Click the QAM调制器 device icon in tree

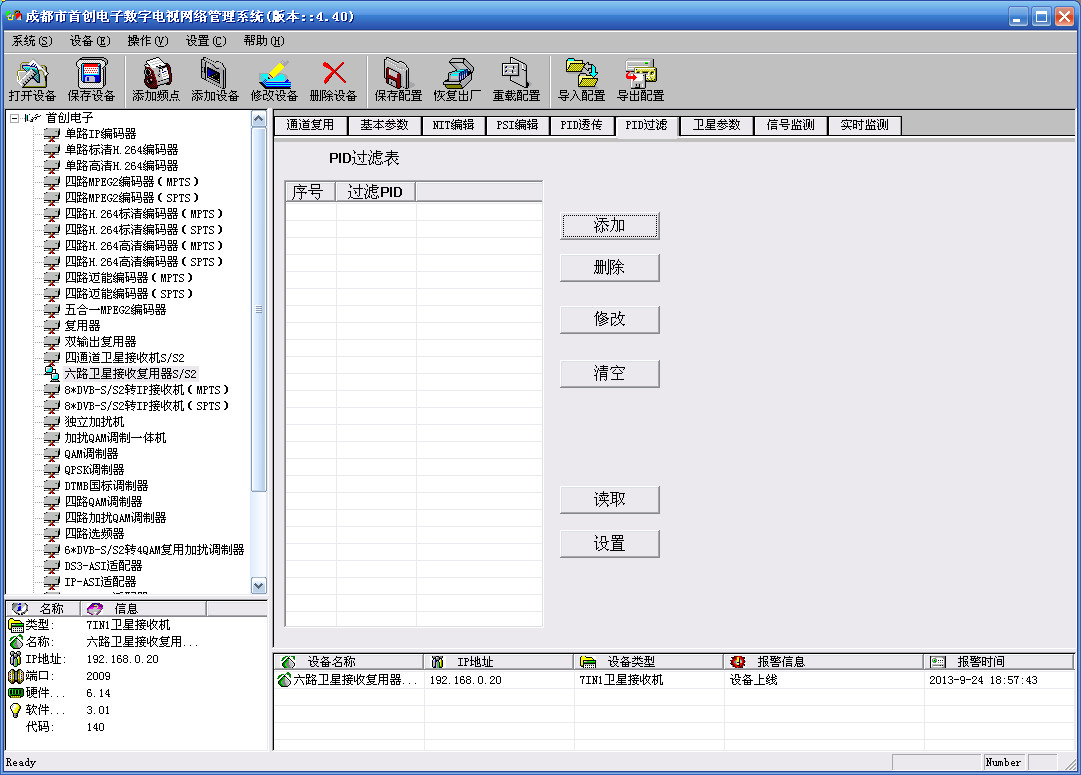[x=52, y=454]
